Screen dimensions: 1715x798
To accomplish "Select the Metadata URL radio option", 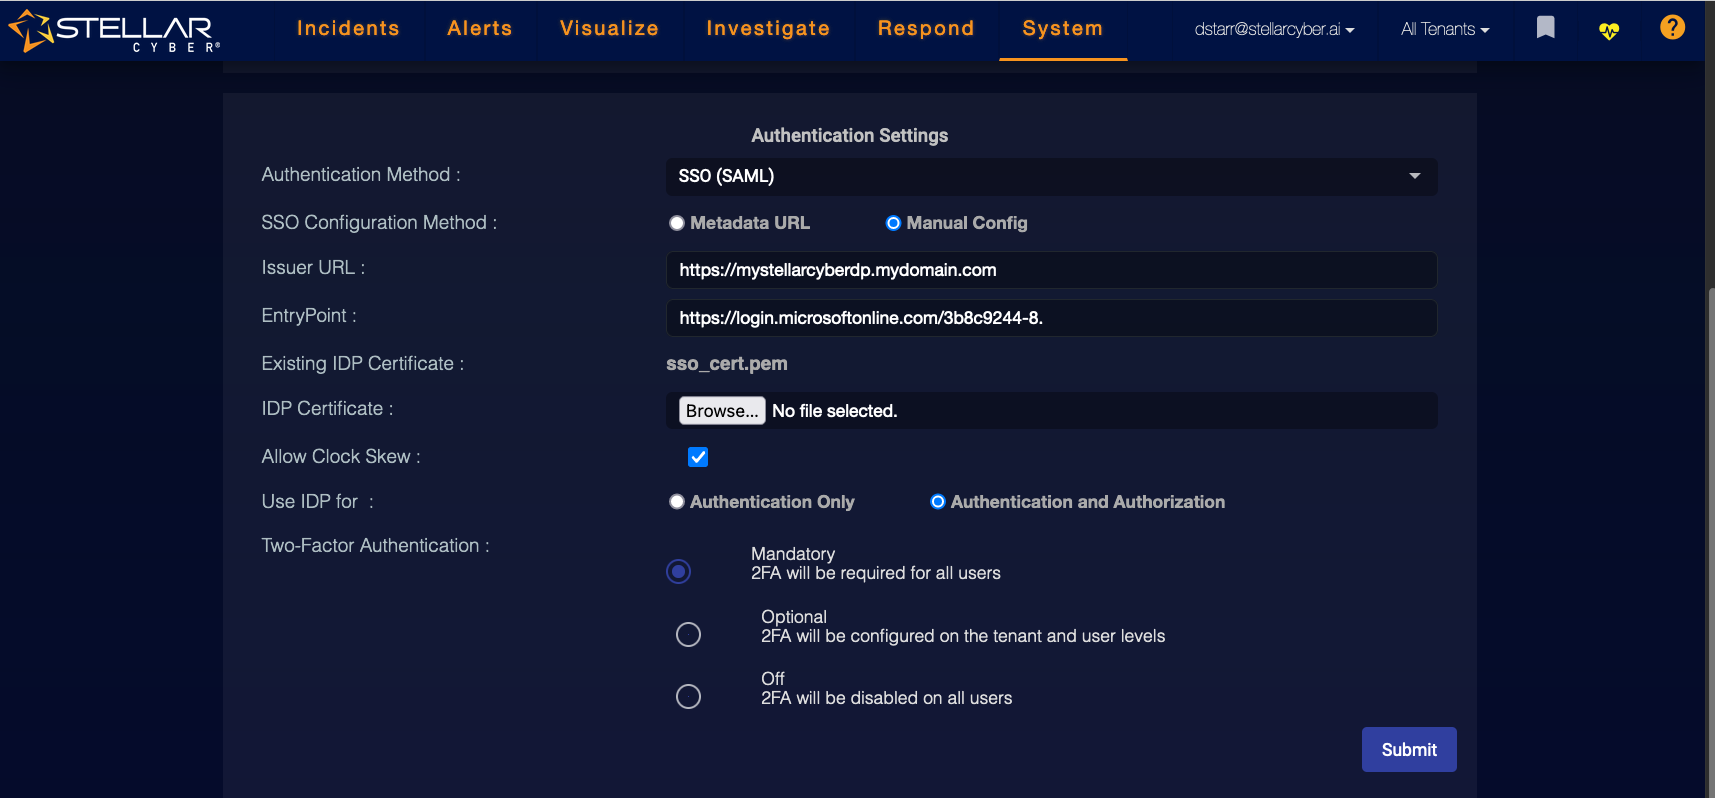I will click(x=677, y=223).
